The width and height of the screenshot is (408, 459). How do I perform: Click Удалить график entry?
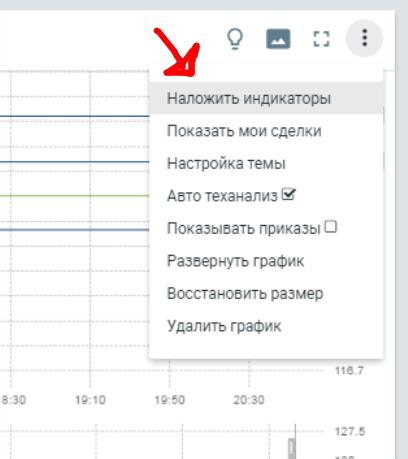[266, 326]
